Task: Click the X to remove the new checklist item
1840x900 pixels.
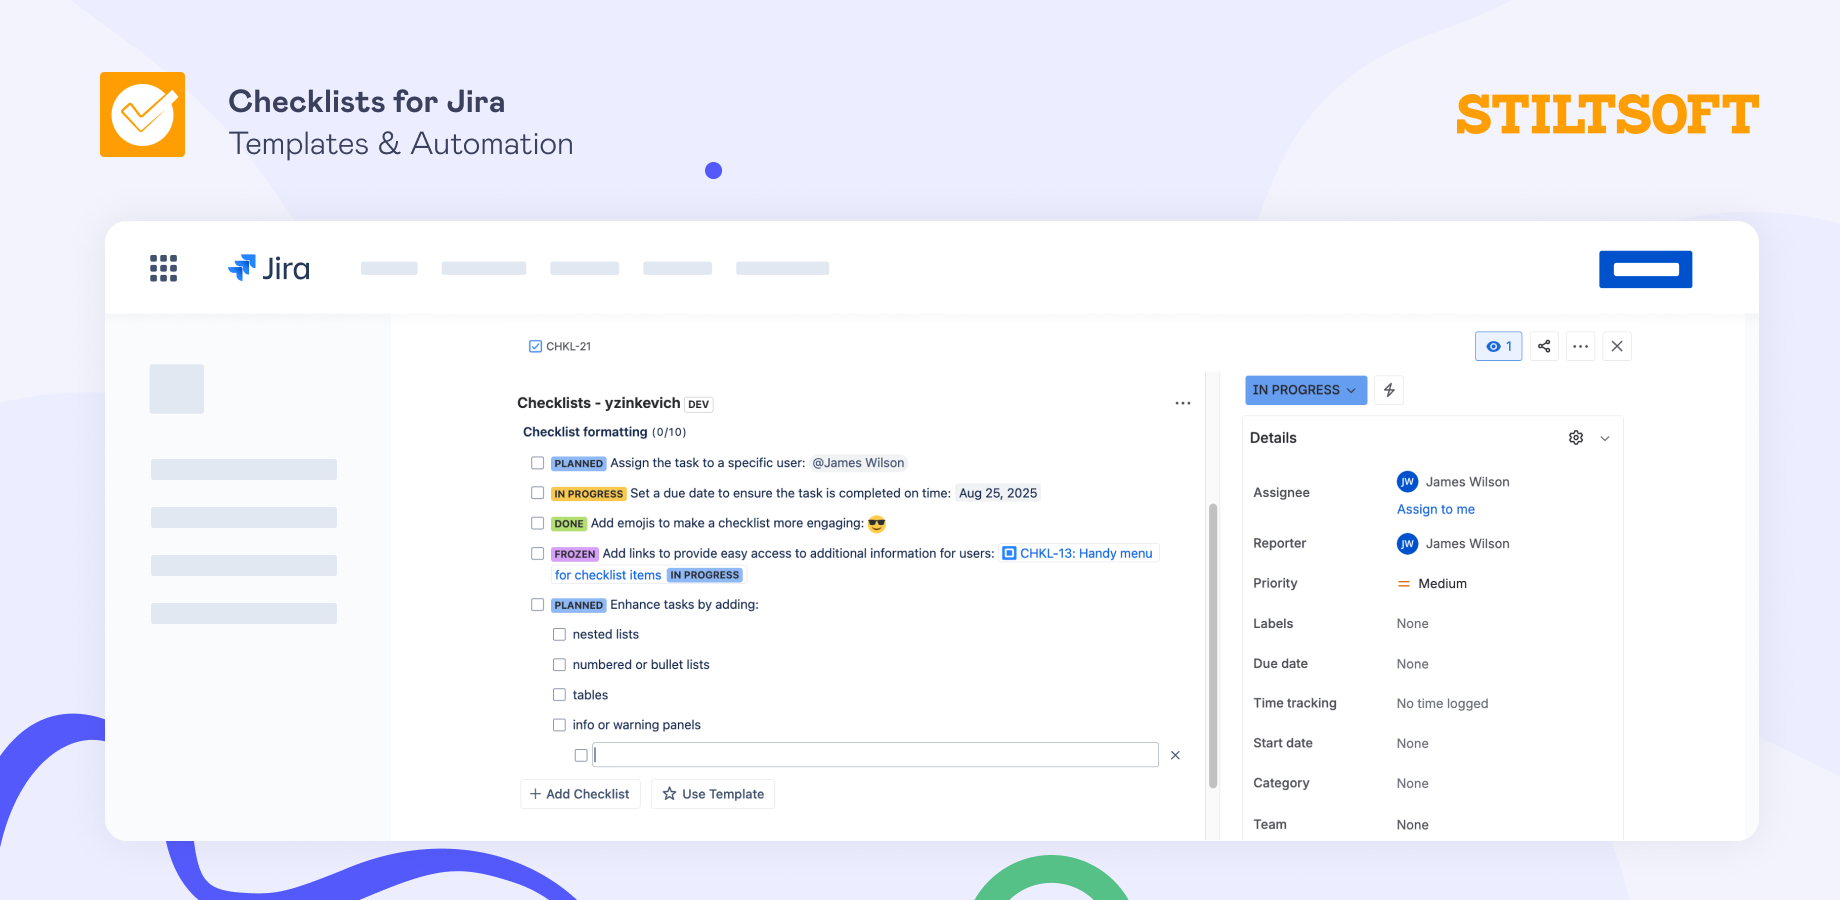Action: point(1175,755)
